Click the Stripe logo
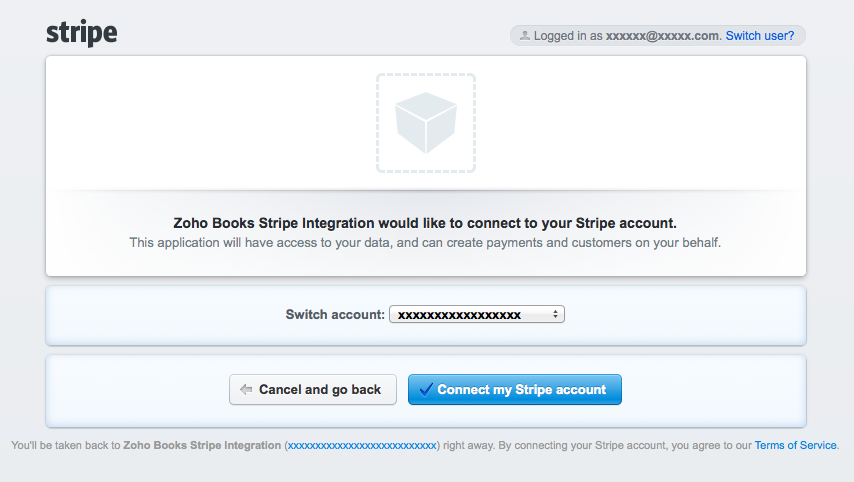 point(82,33)
